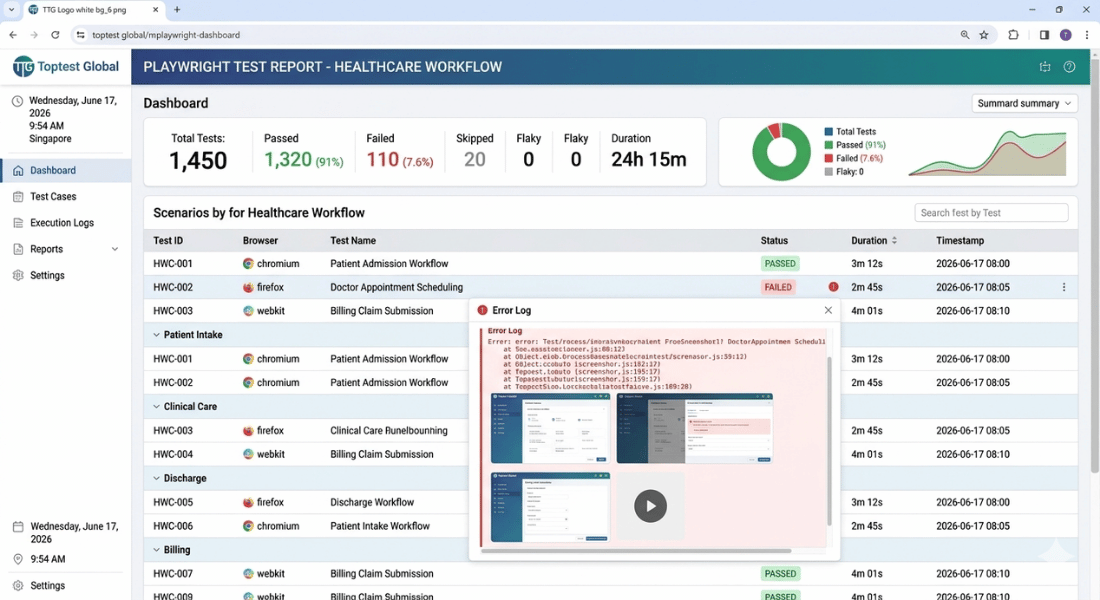Open the first screenshot thumbnail in Error Log
This screenshot has height=600, width=1100.
[x=550, y=428]
